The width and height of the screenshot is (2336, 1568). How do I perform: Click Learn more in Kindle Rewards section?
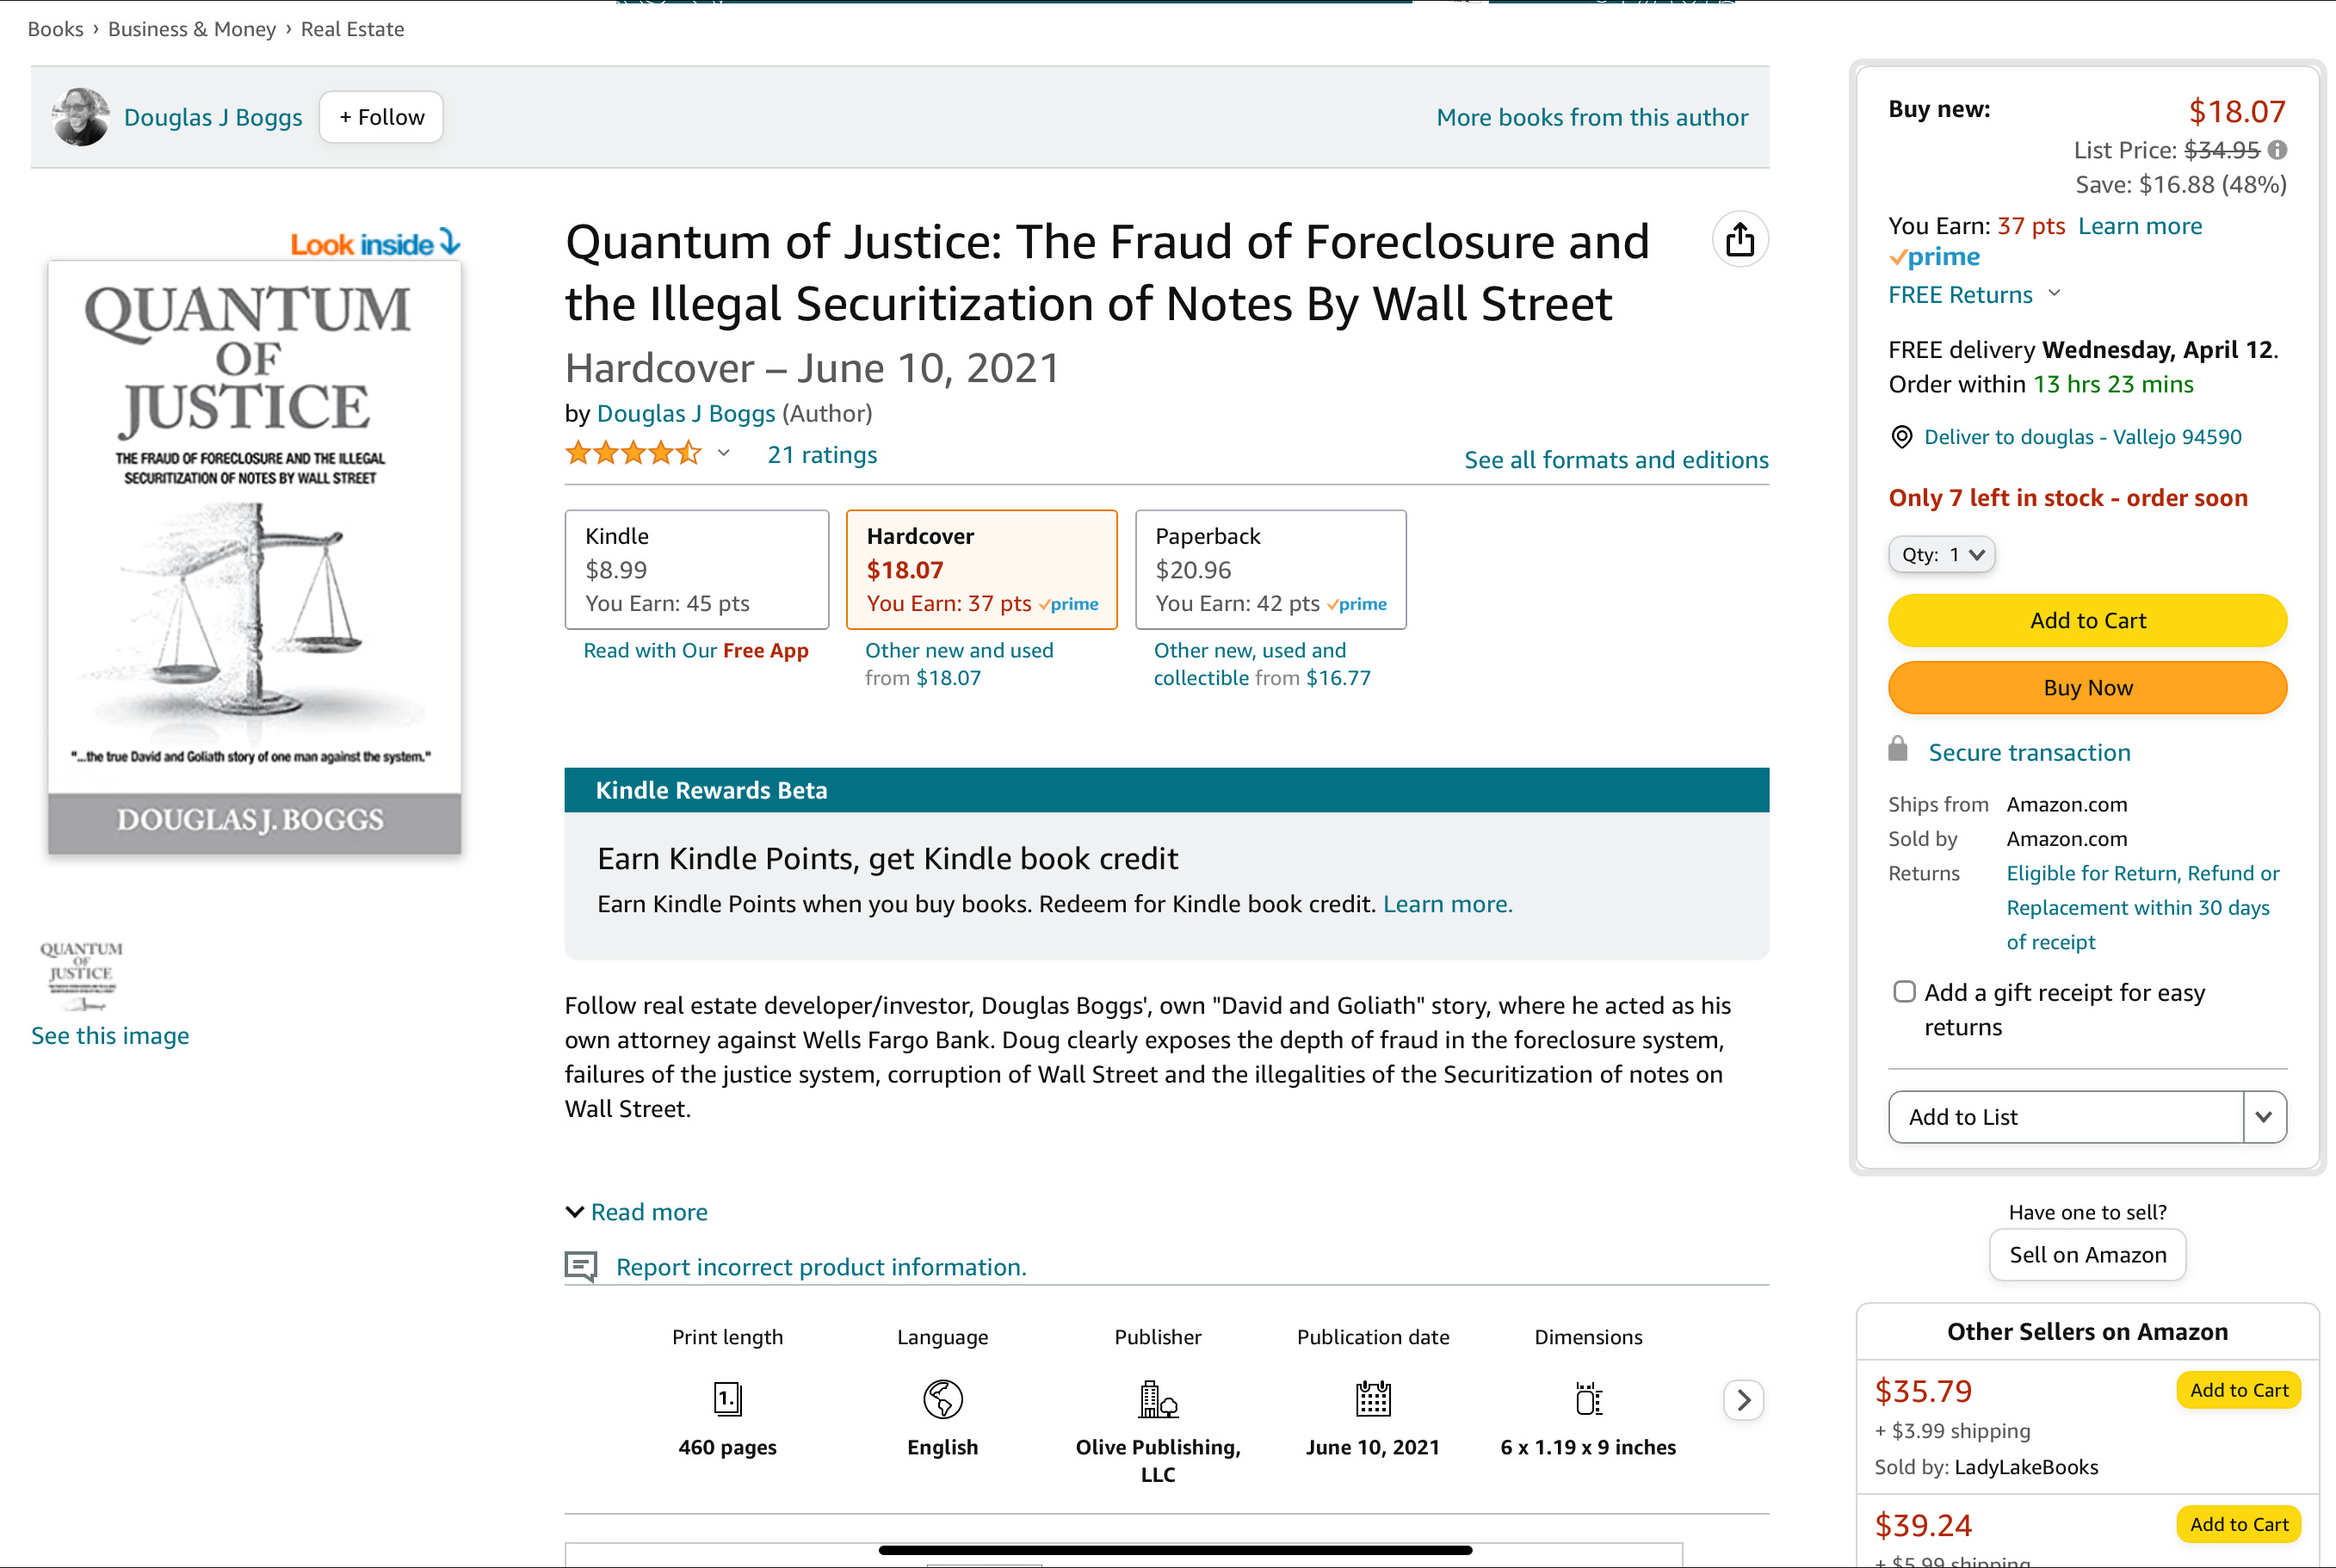(1447, 904)
